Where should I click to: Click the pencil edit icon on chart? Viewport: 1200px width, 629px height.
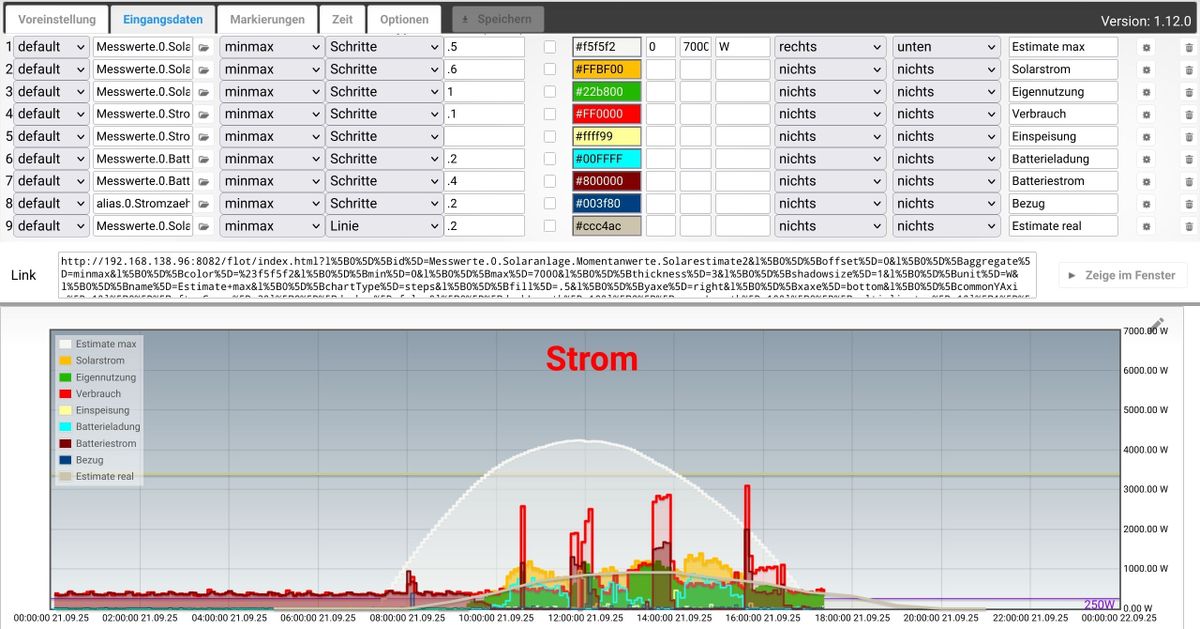click(x=1157, y=324)
